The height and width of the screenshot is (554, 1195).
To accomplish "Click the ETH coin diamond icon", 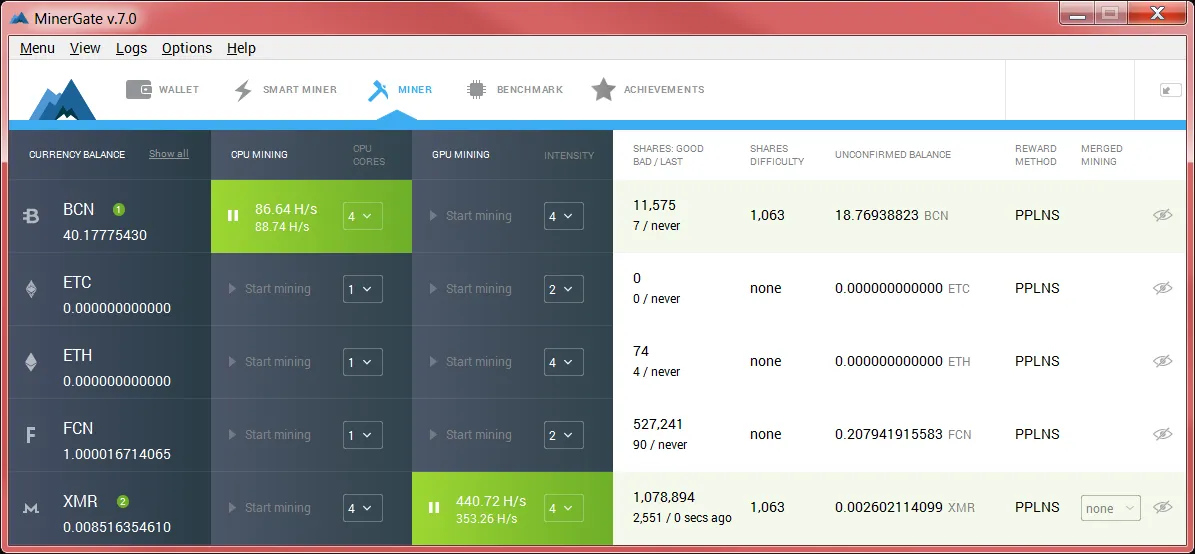I will click(31, 362).
